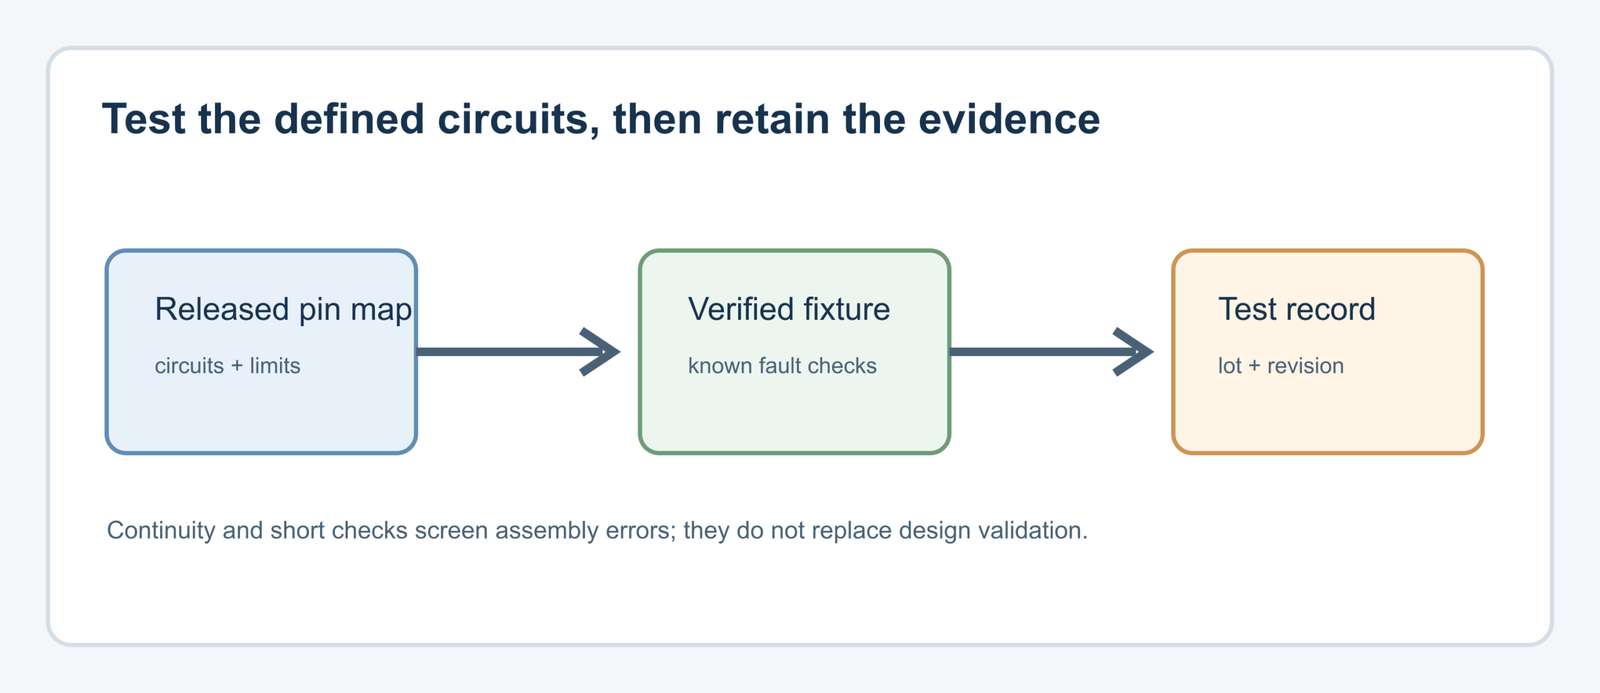Screen dimensions: 1600x693
Task: Select the arrowhead entering the Test record box
Action: point(1134,352)
